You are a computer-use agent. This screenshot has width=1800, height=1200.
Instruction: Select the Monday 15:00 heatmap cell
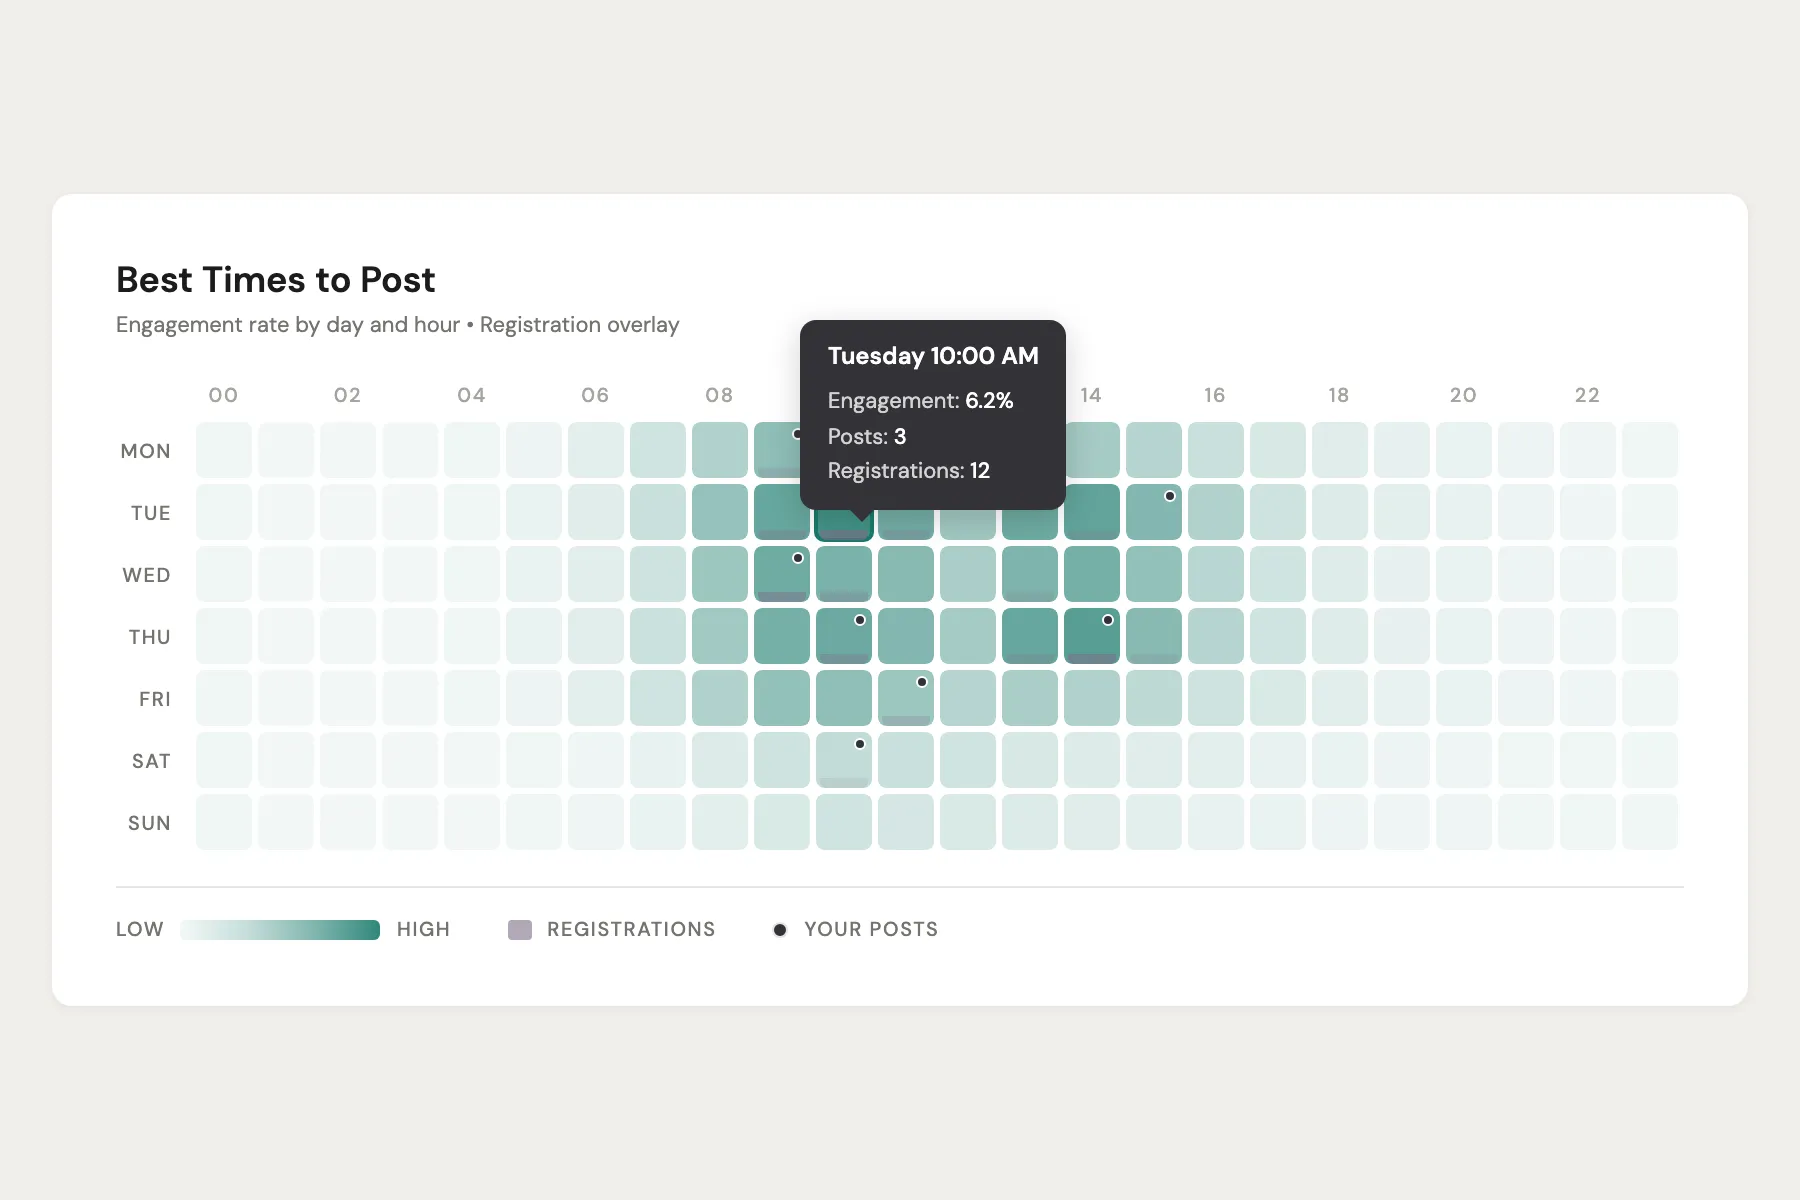[x=1154, y=450]
